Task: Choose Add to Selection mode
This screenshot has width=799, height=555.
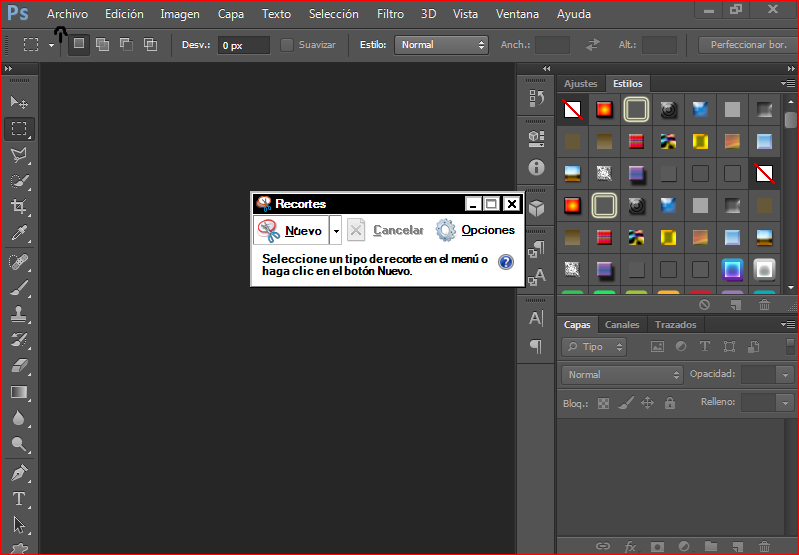Action: click(102, 44)
